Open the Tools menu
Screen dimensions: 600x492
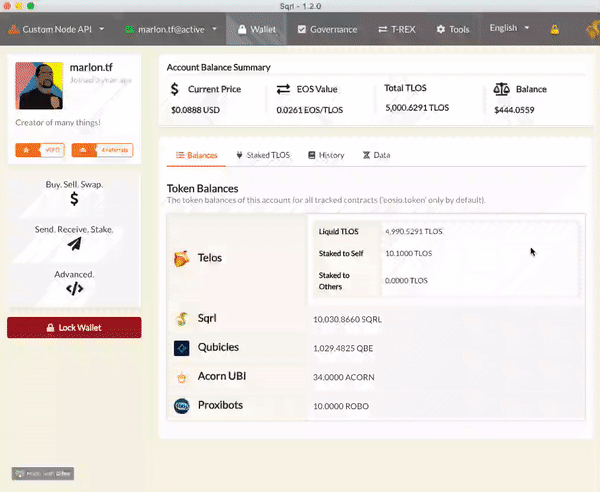point(453,29)
